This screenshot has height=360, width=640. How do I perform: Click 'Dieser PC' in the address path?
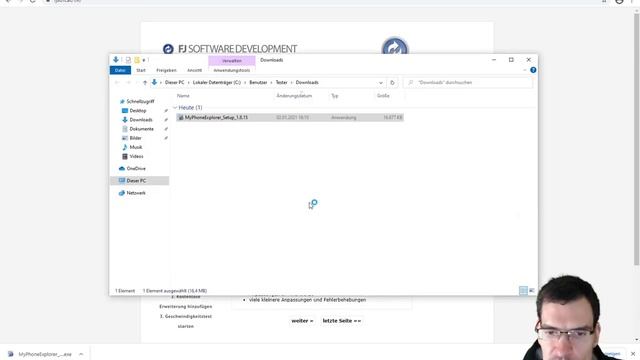click(x=175, y=82)
